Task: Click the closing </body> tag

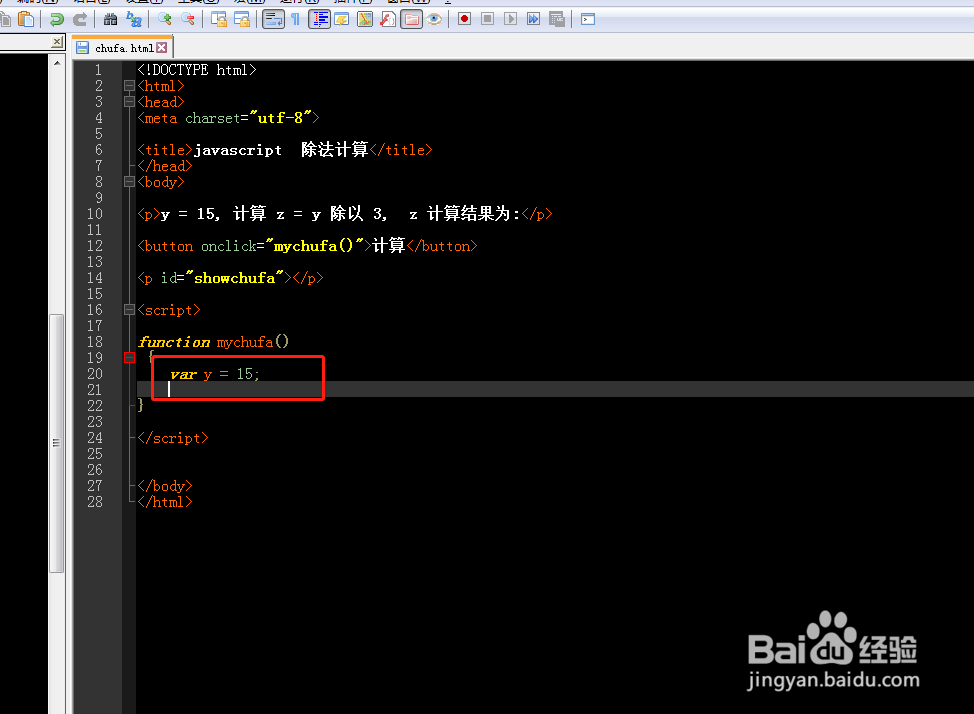Action: click(165, 486)
